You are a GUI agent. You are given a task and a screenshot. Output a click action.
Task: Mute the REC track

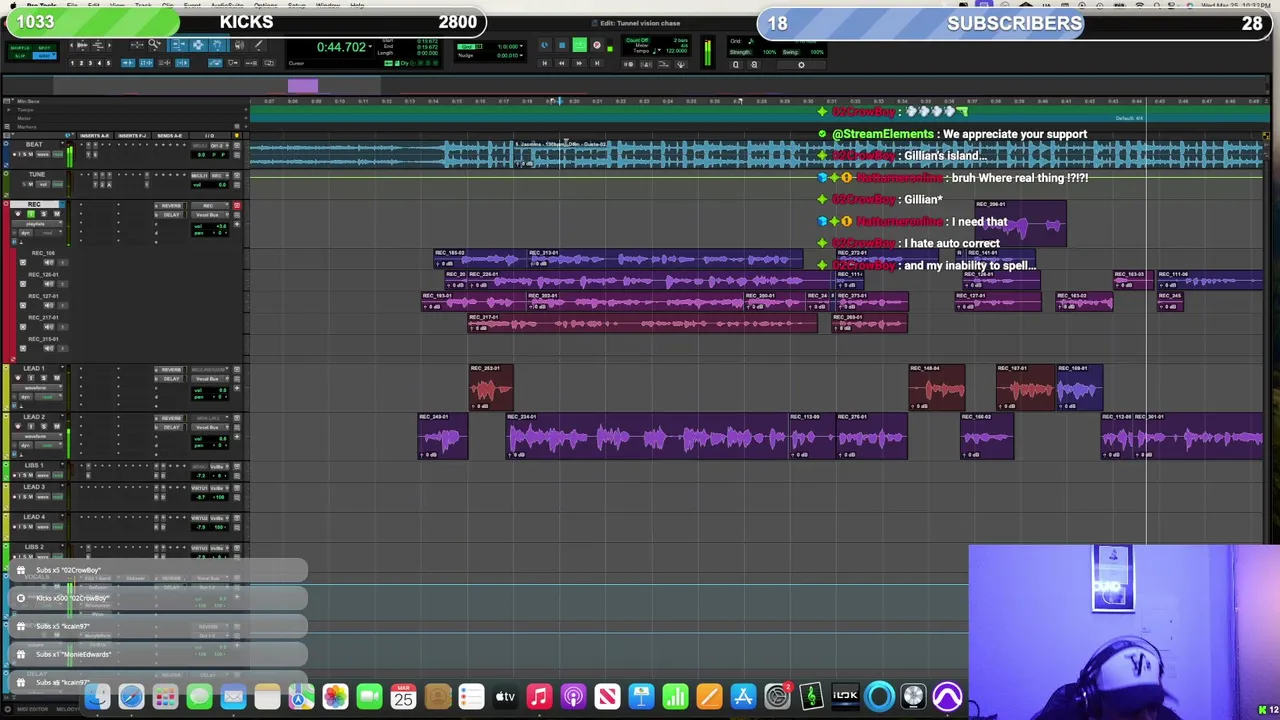pyautogui.click(x=57, y=214)
